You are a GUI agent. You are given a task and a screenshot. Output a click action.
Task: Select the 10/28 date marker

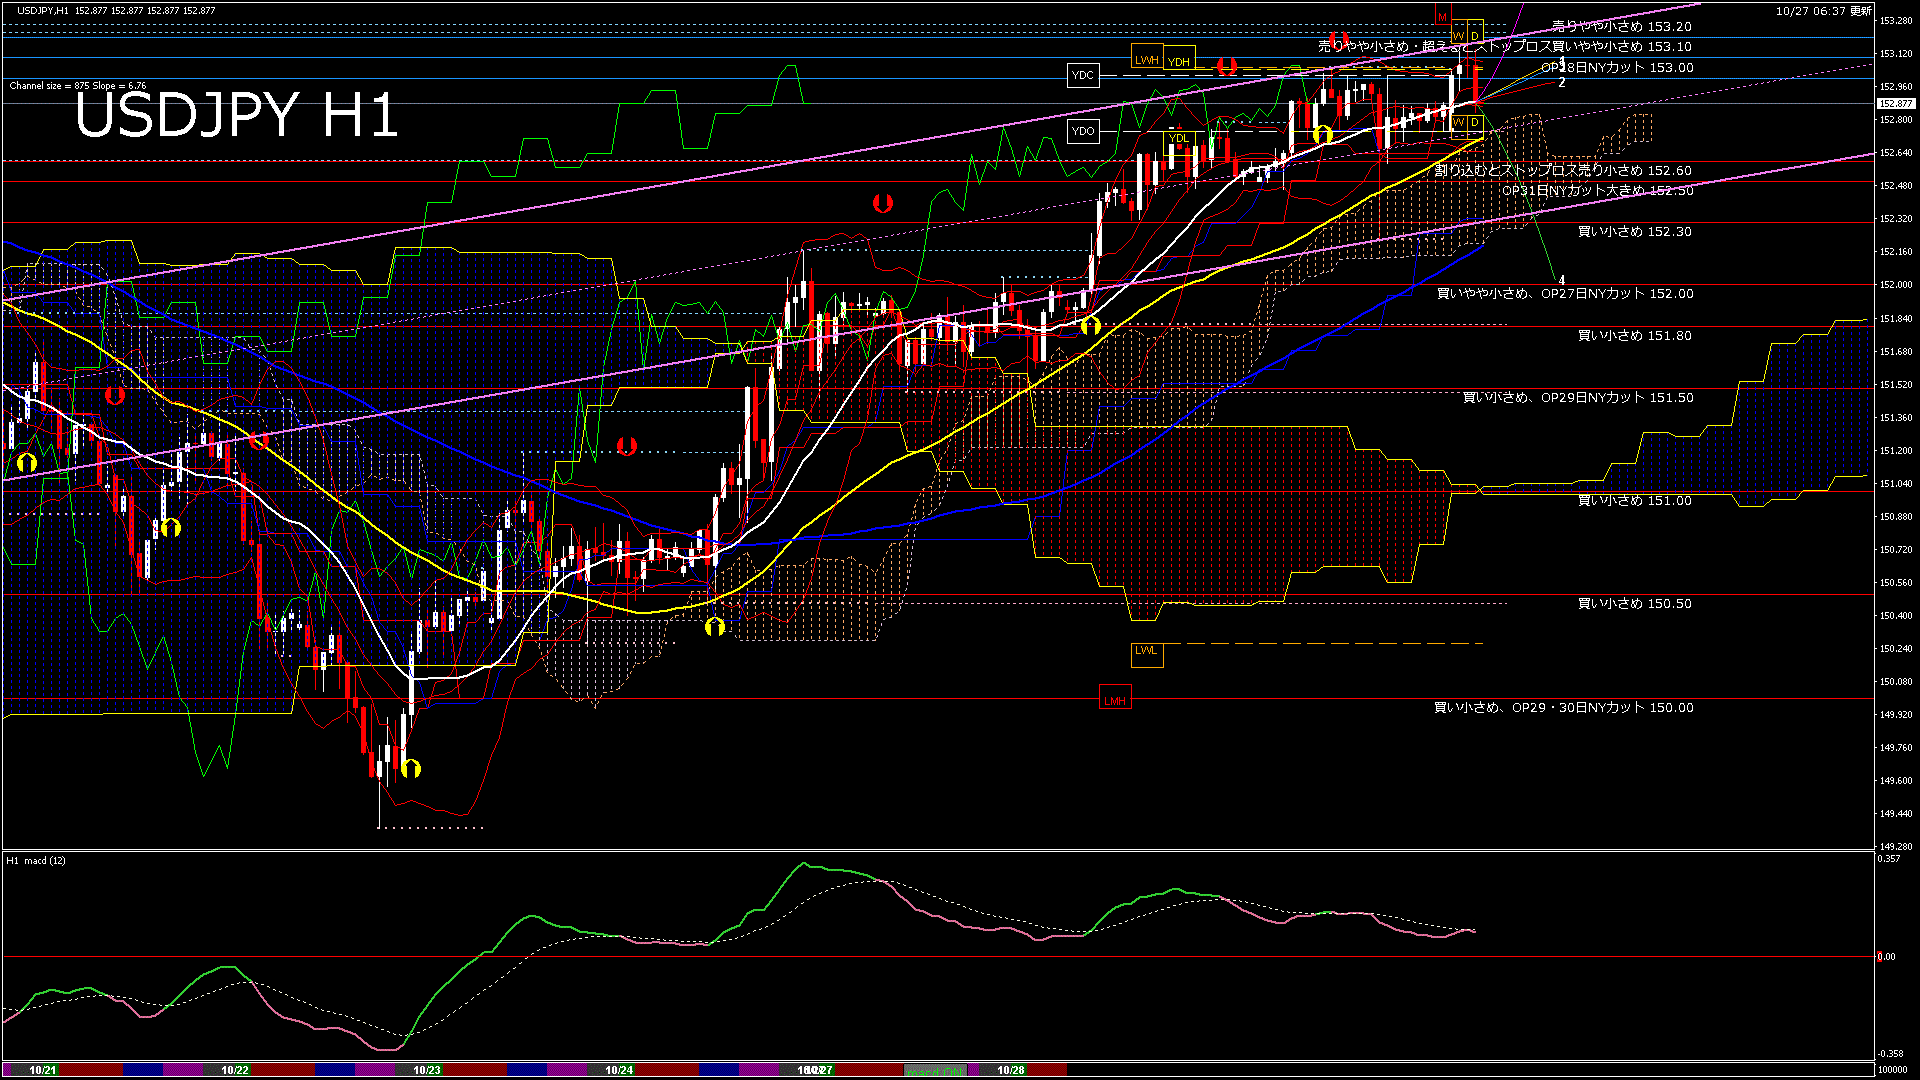tap(1011, 1070)
